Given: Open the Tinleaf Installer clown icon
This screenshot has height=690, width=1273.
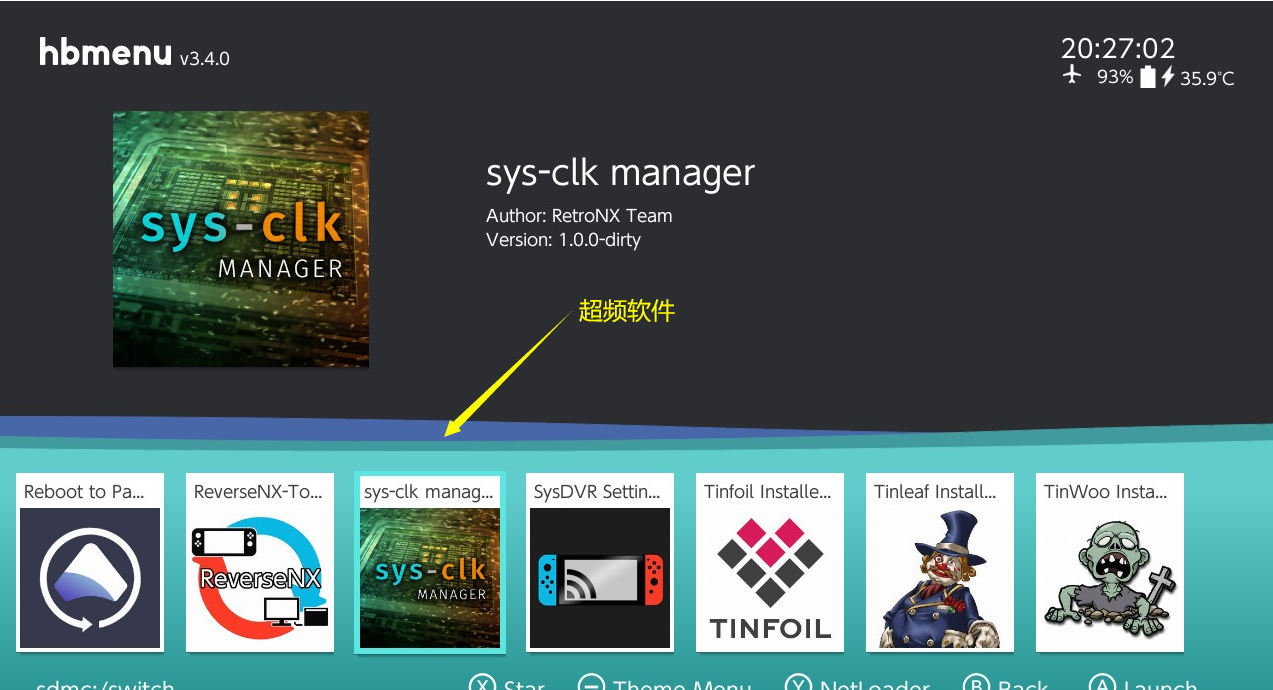Looking at the screenshot, I should click(x=940, y=563).
